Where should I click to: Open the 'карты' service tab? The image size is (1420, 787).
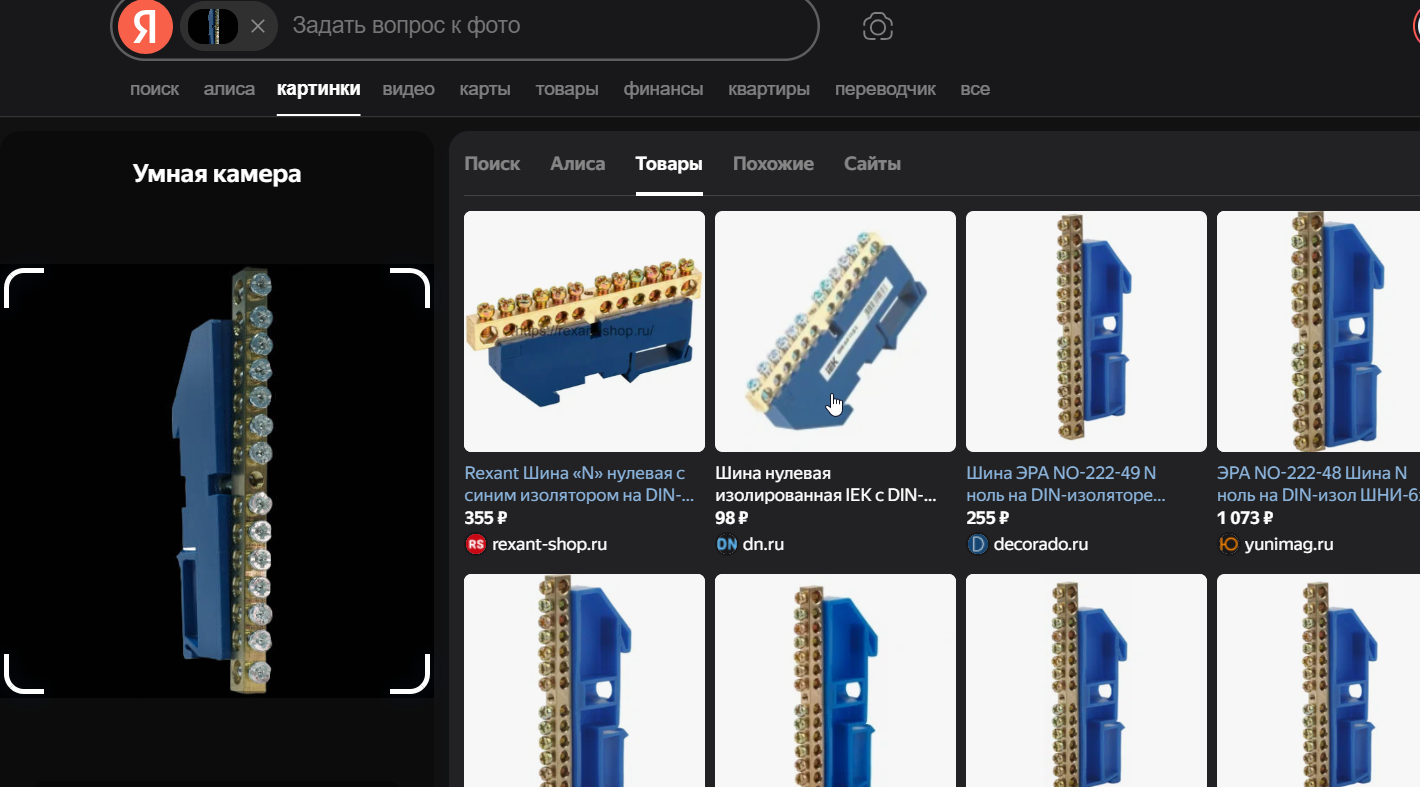pos(485,89)
